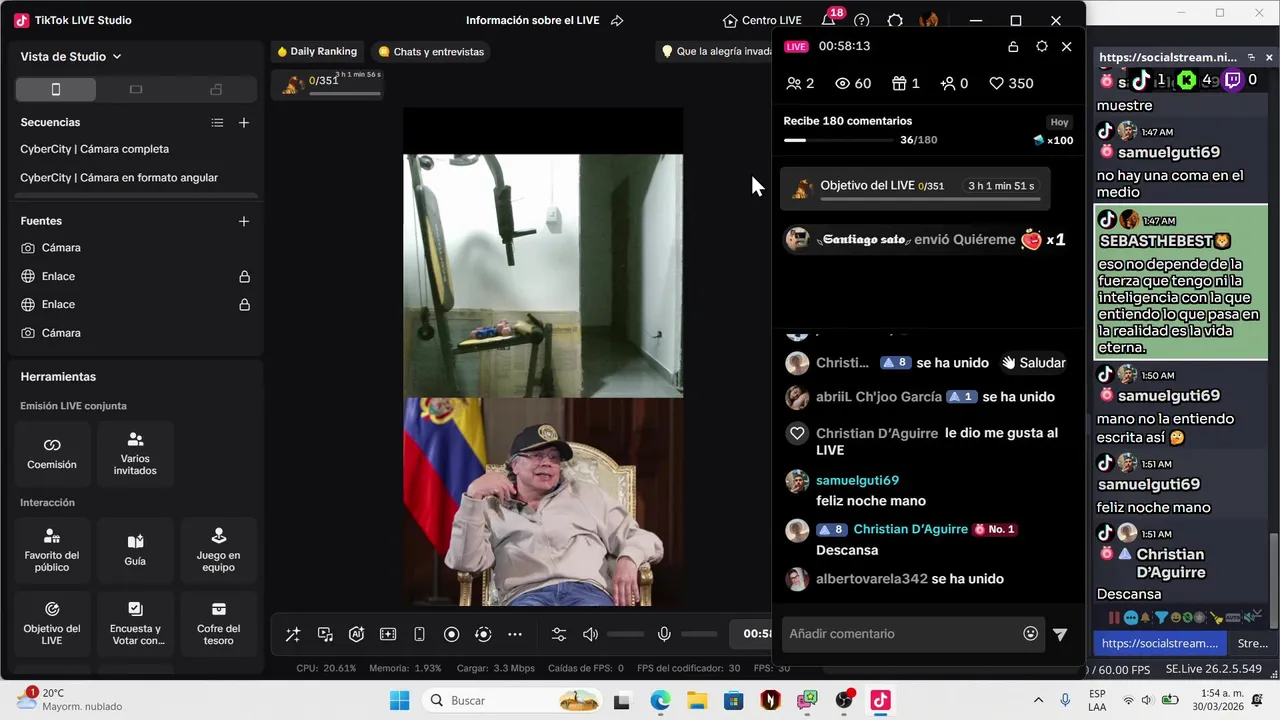The height and width of the screenshot is (720, 1280).
Task: Open the help question mark icon
Action: (862, 21)
